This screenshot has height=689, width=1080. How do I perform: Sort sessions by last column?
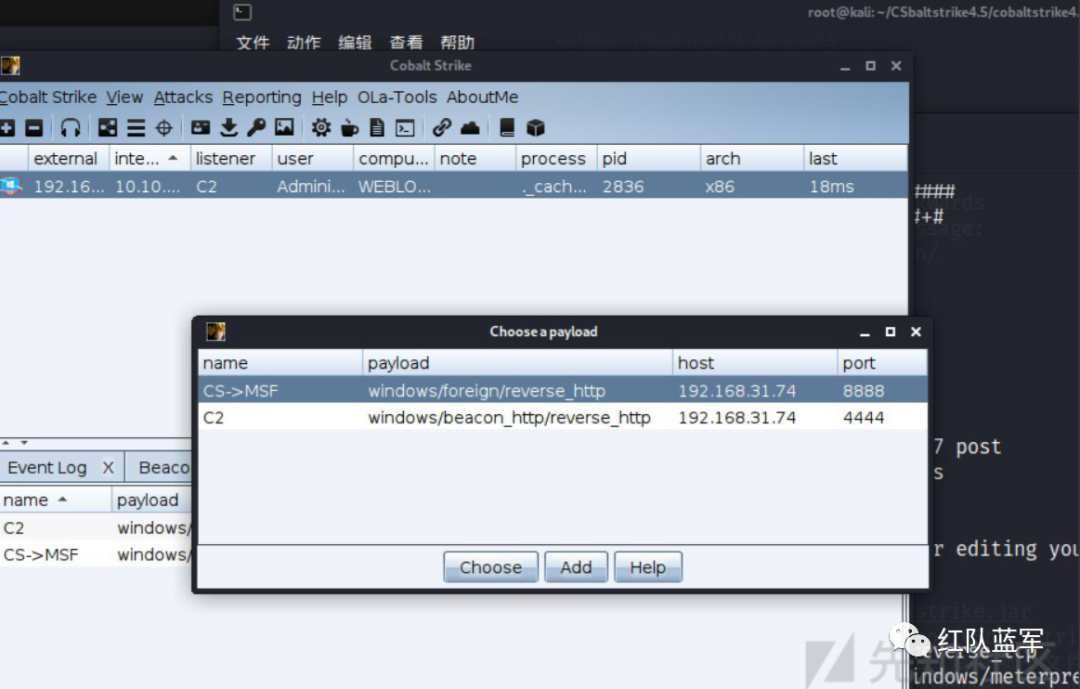(855, 158)
